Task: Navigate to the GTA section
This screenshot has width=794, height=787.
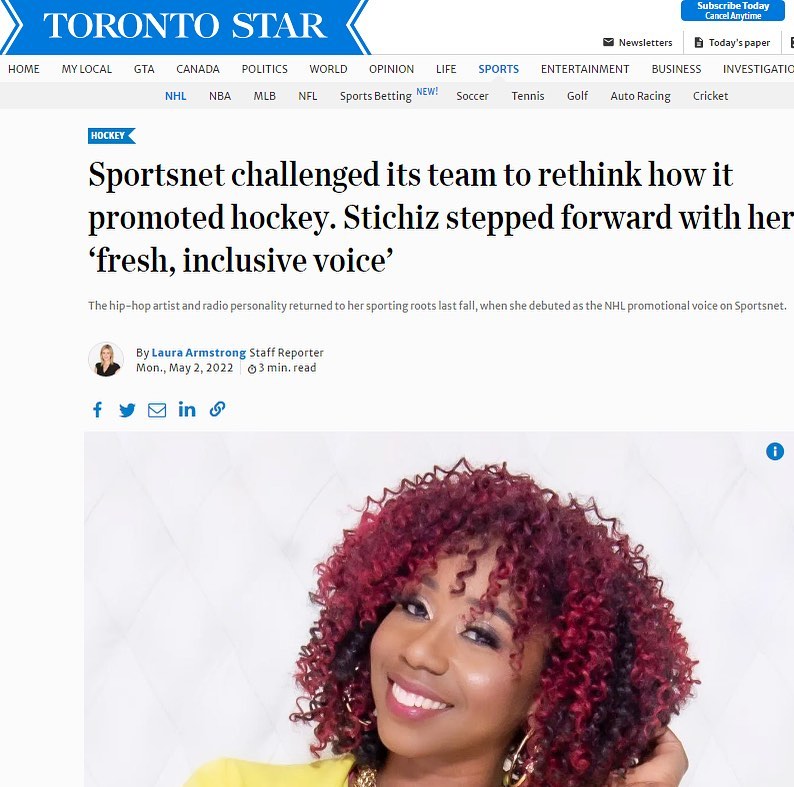Action: click(144, 69)
